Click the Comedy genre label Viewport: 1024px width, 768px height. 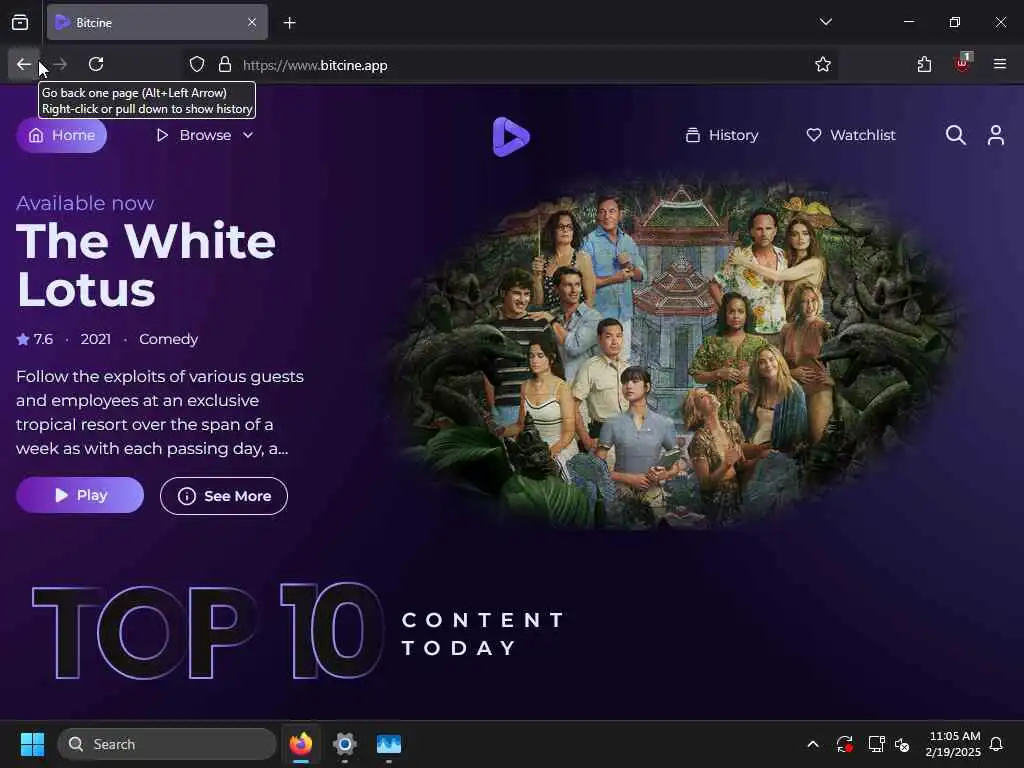point(168,339)
